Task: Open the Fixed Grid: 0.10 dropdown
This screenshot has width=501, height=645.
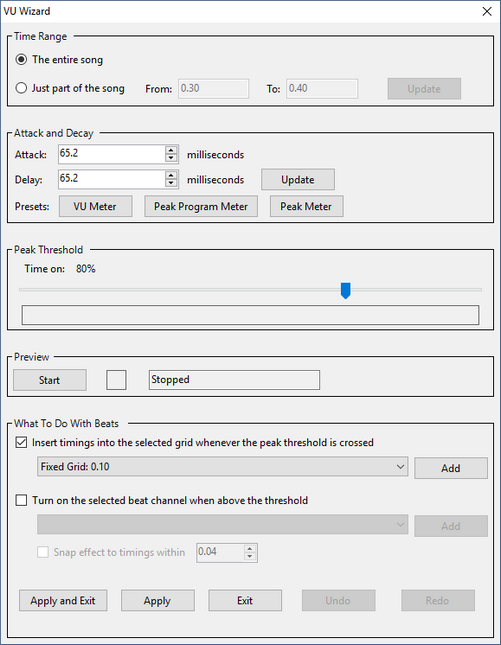Action: (222, 466)
